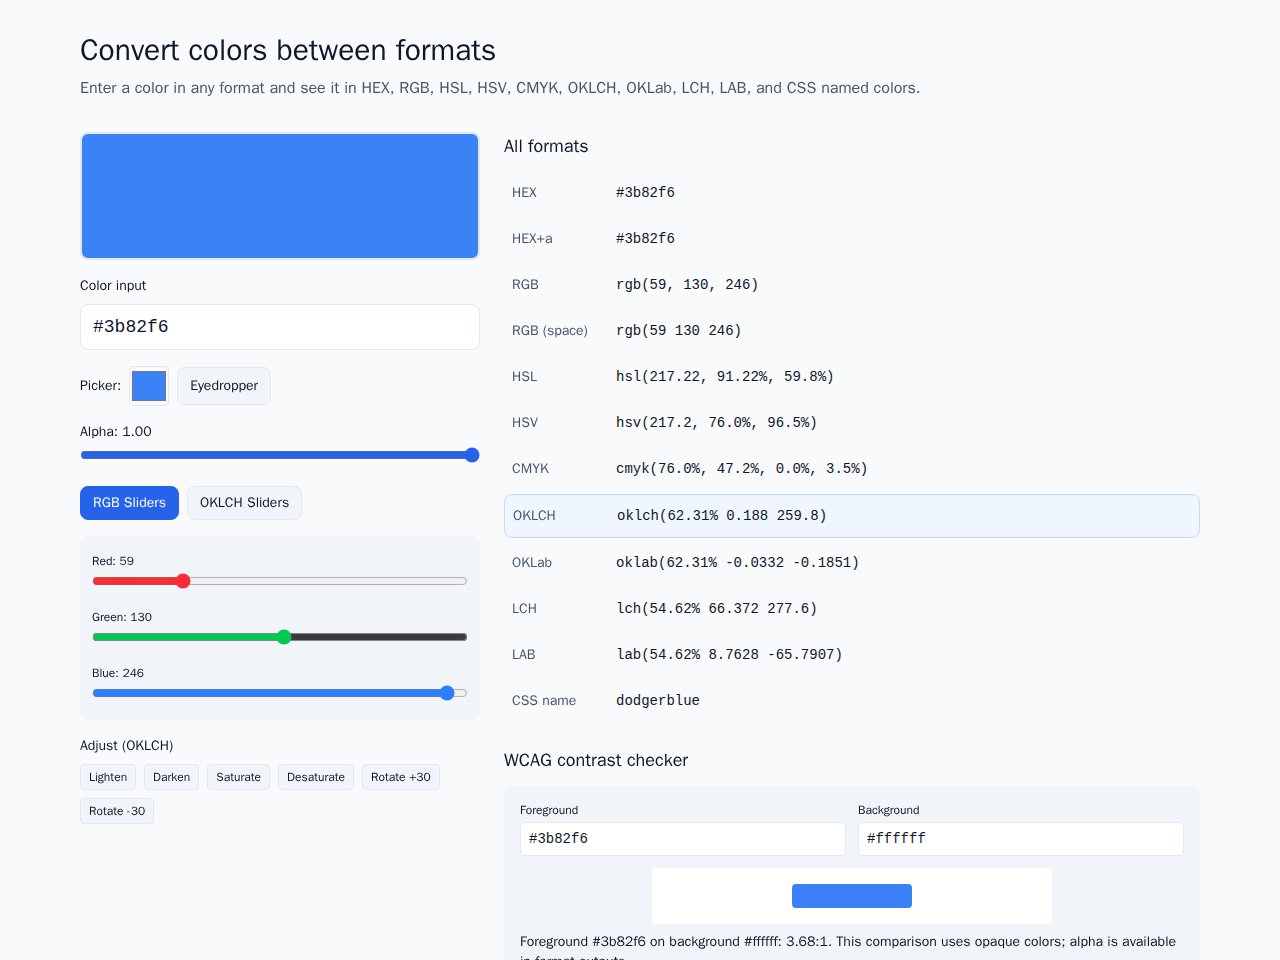Click the hsv(217.2, 76.0%, 96.5%) value
The image size is (1280, 960).
[717, 423]
